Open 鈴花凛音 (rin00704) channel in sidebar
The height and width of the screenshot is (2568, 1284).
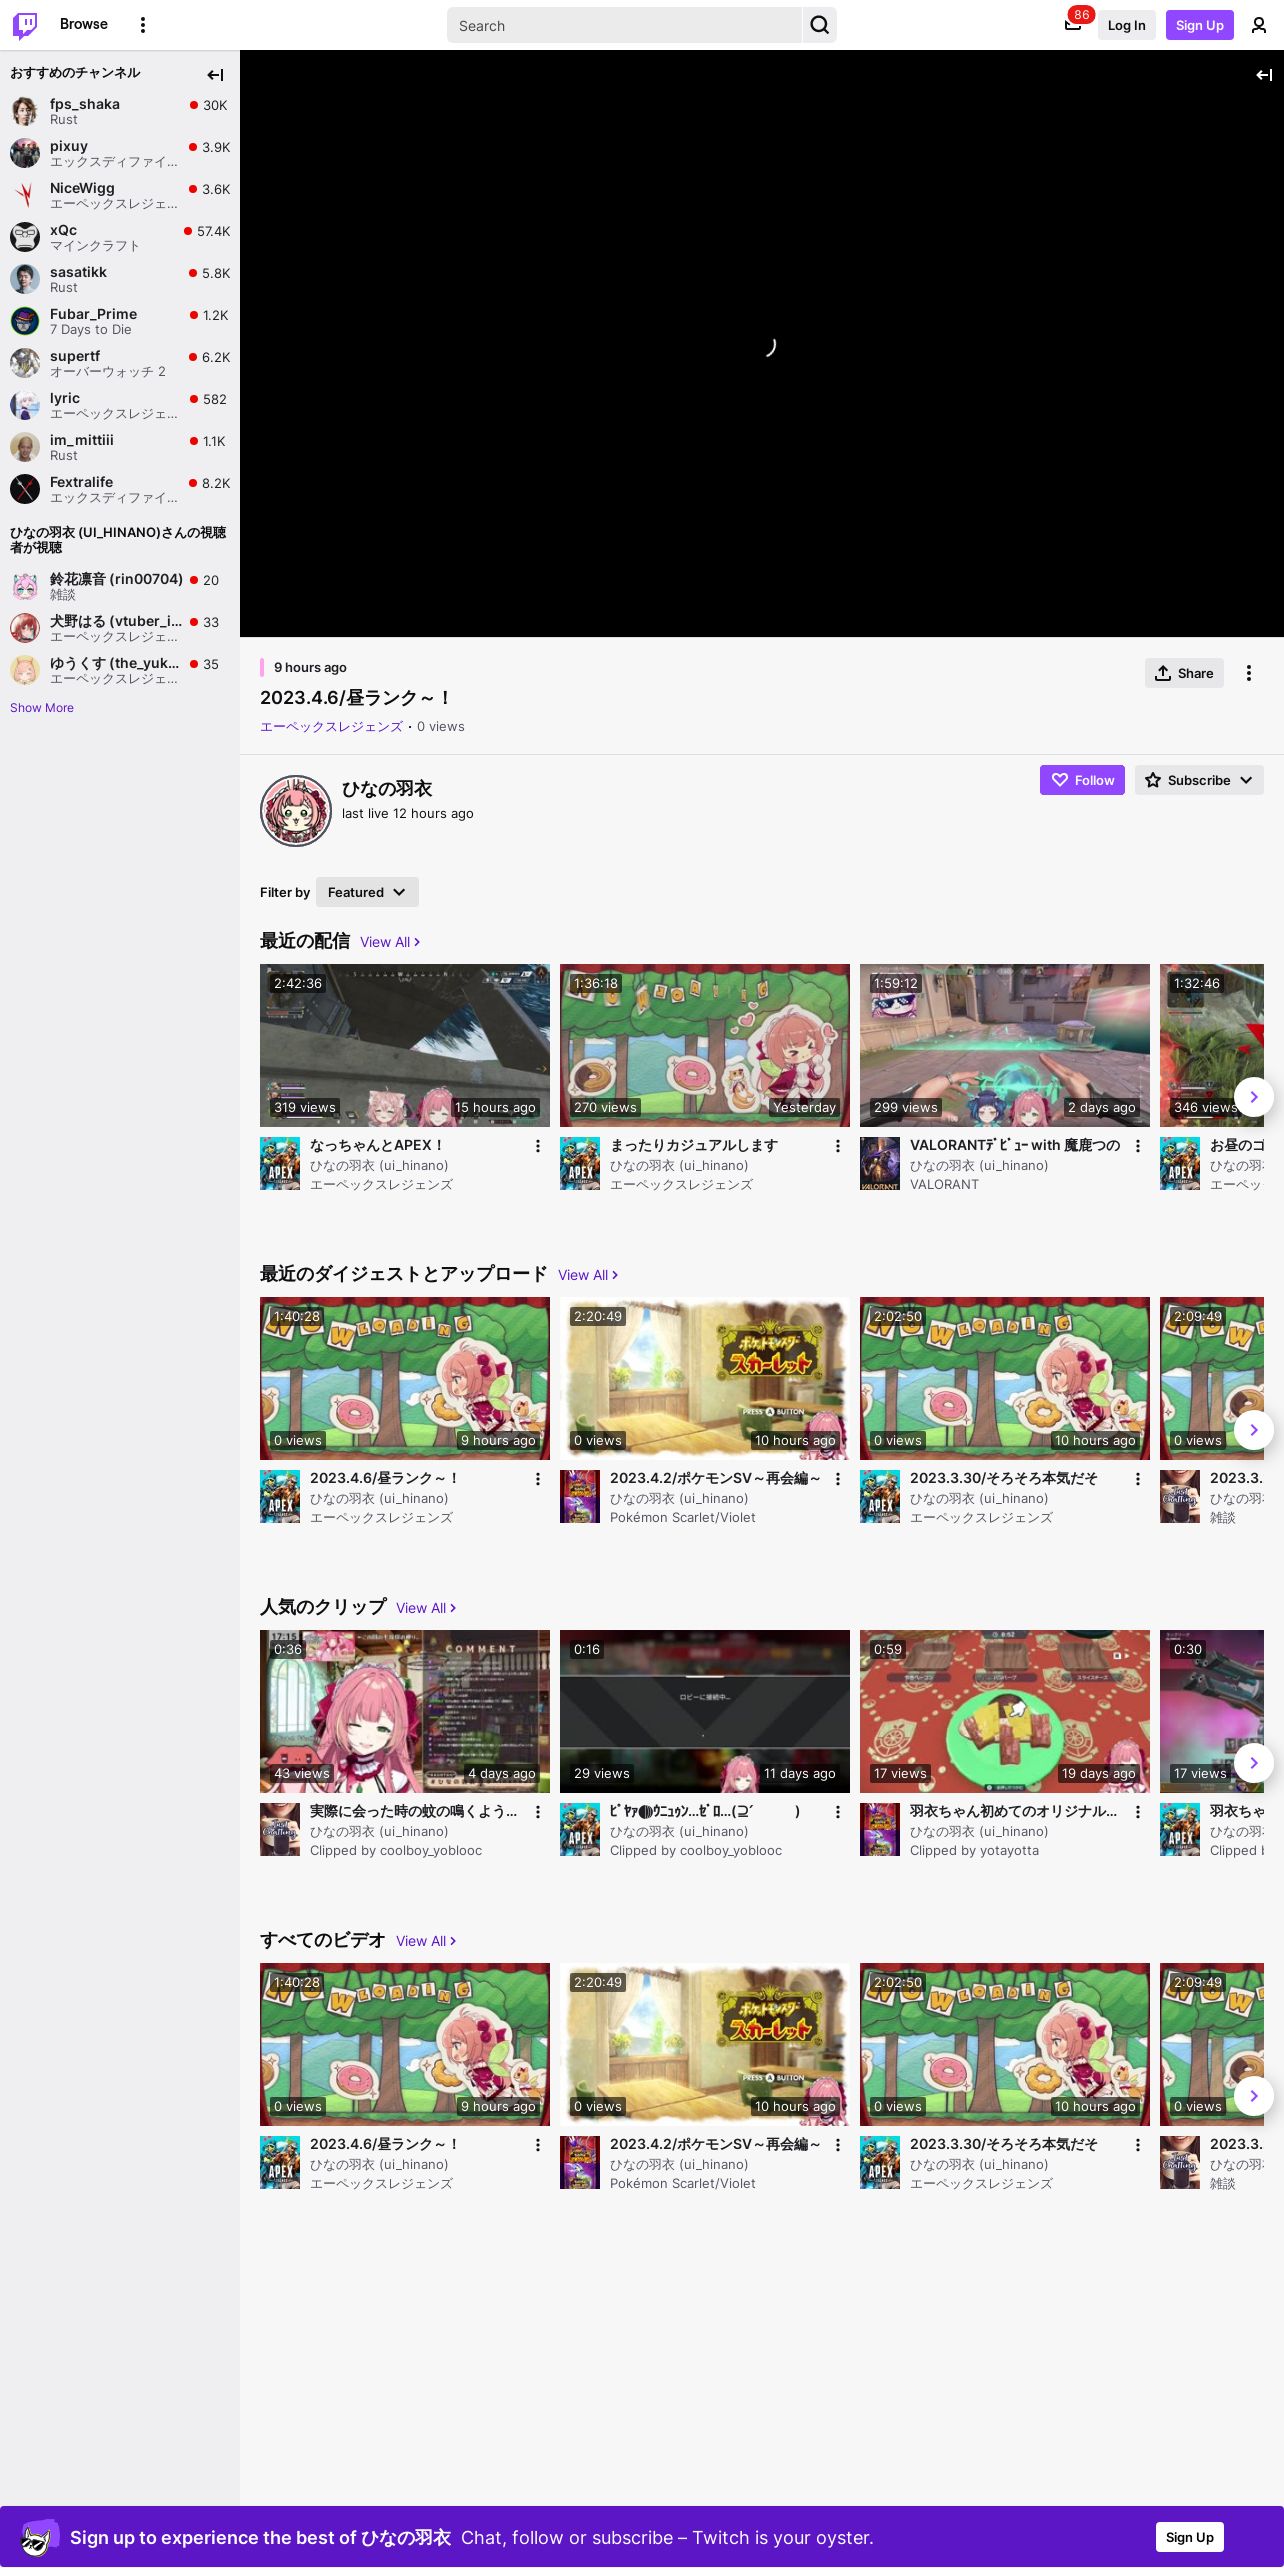tap(120, 586)
